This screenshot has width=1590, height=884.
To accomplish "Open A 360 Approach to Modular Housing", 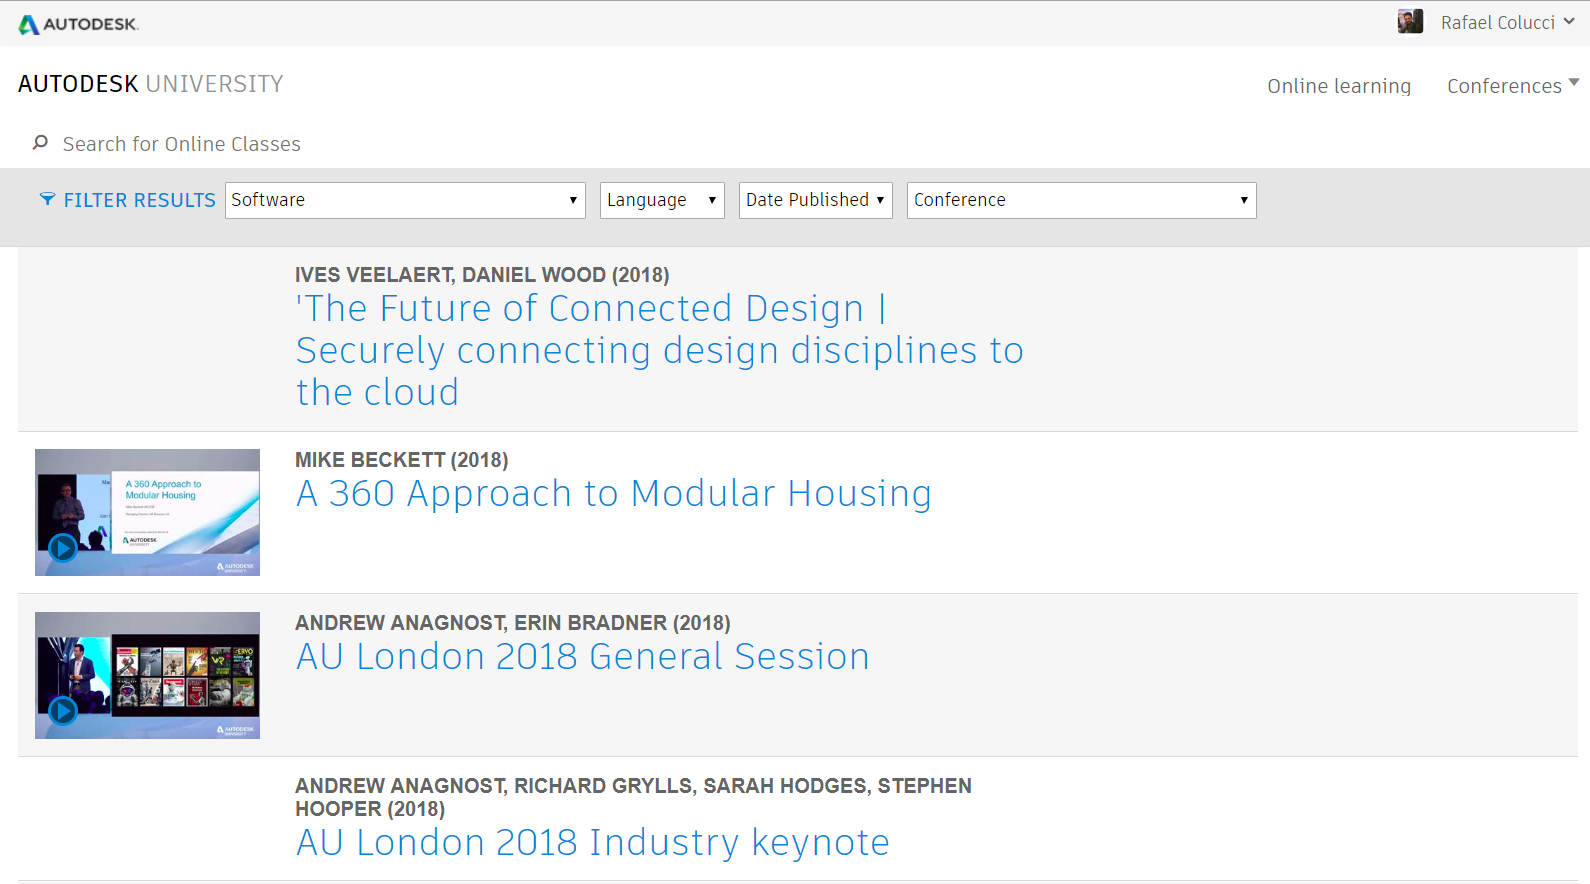I will (613, 494).
